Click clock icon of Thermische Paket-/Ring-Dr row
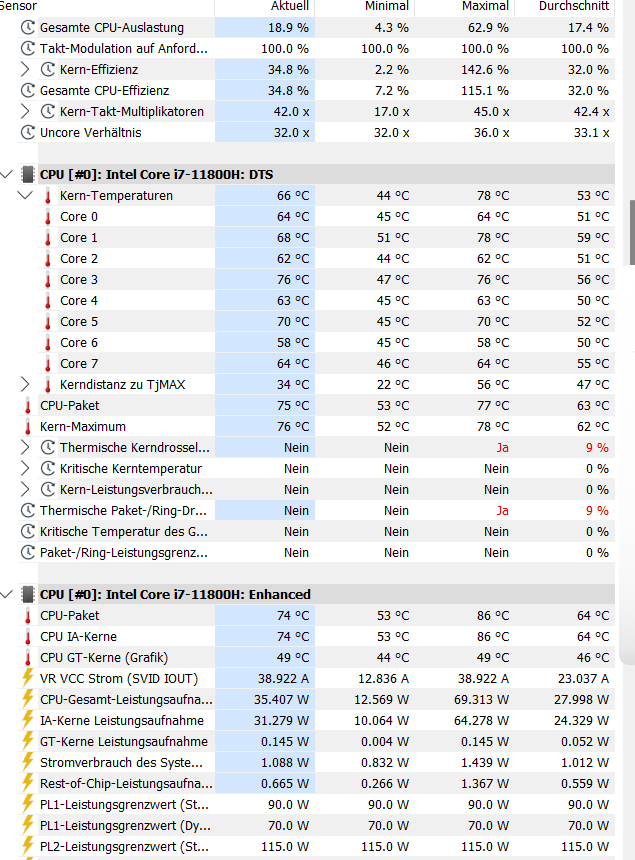Screen dimensions: 635x860 28,511
